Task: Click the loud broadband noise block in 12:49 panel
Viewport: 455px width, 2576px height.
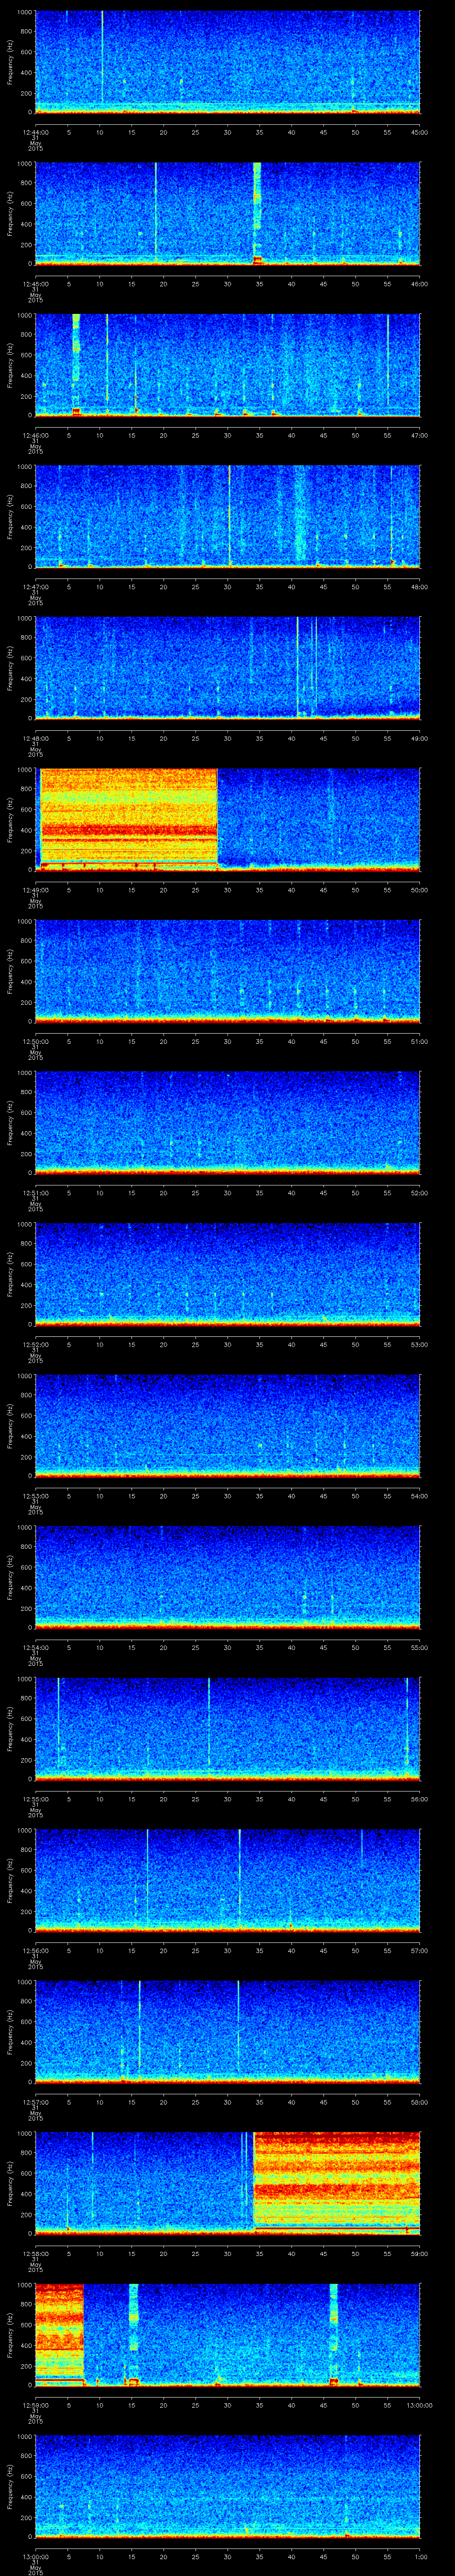Action: coord(128,819)
